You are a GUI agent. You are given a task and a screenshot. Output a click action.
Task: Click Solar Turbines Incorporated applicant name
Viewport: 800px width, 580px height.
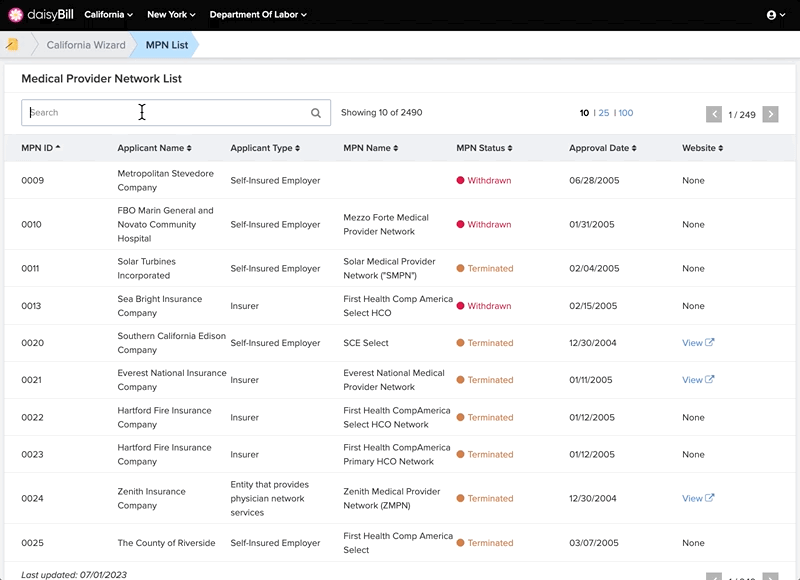[x=146, y=268]
